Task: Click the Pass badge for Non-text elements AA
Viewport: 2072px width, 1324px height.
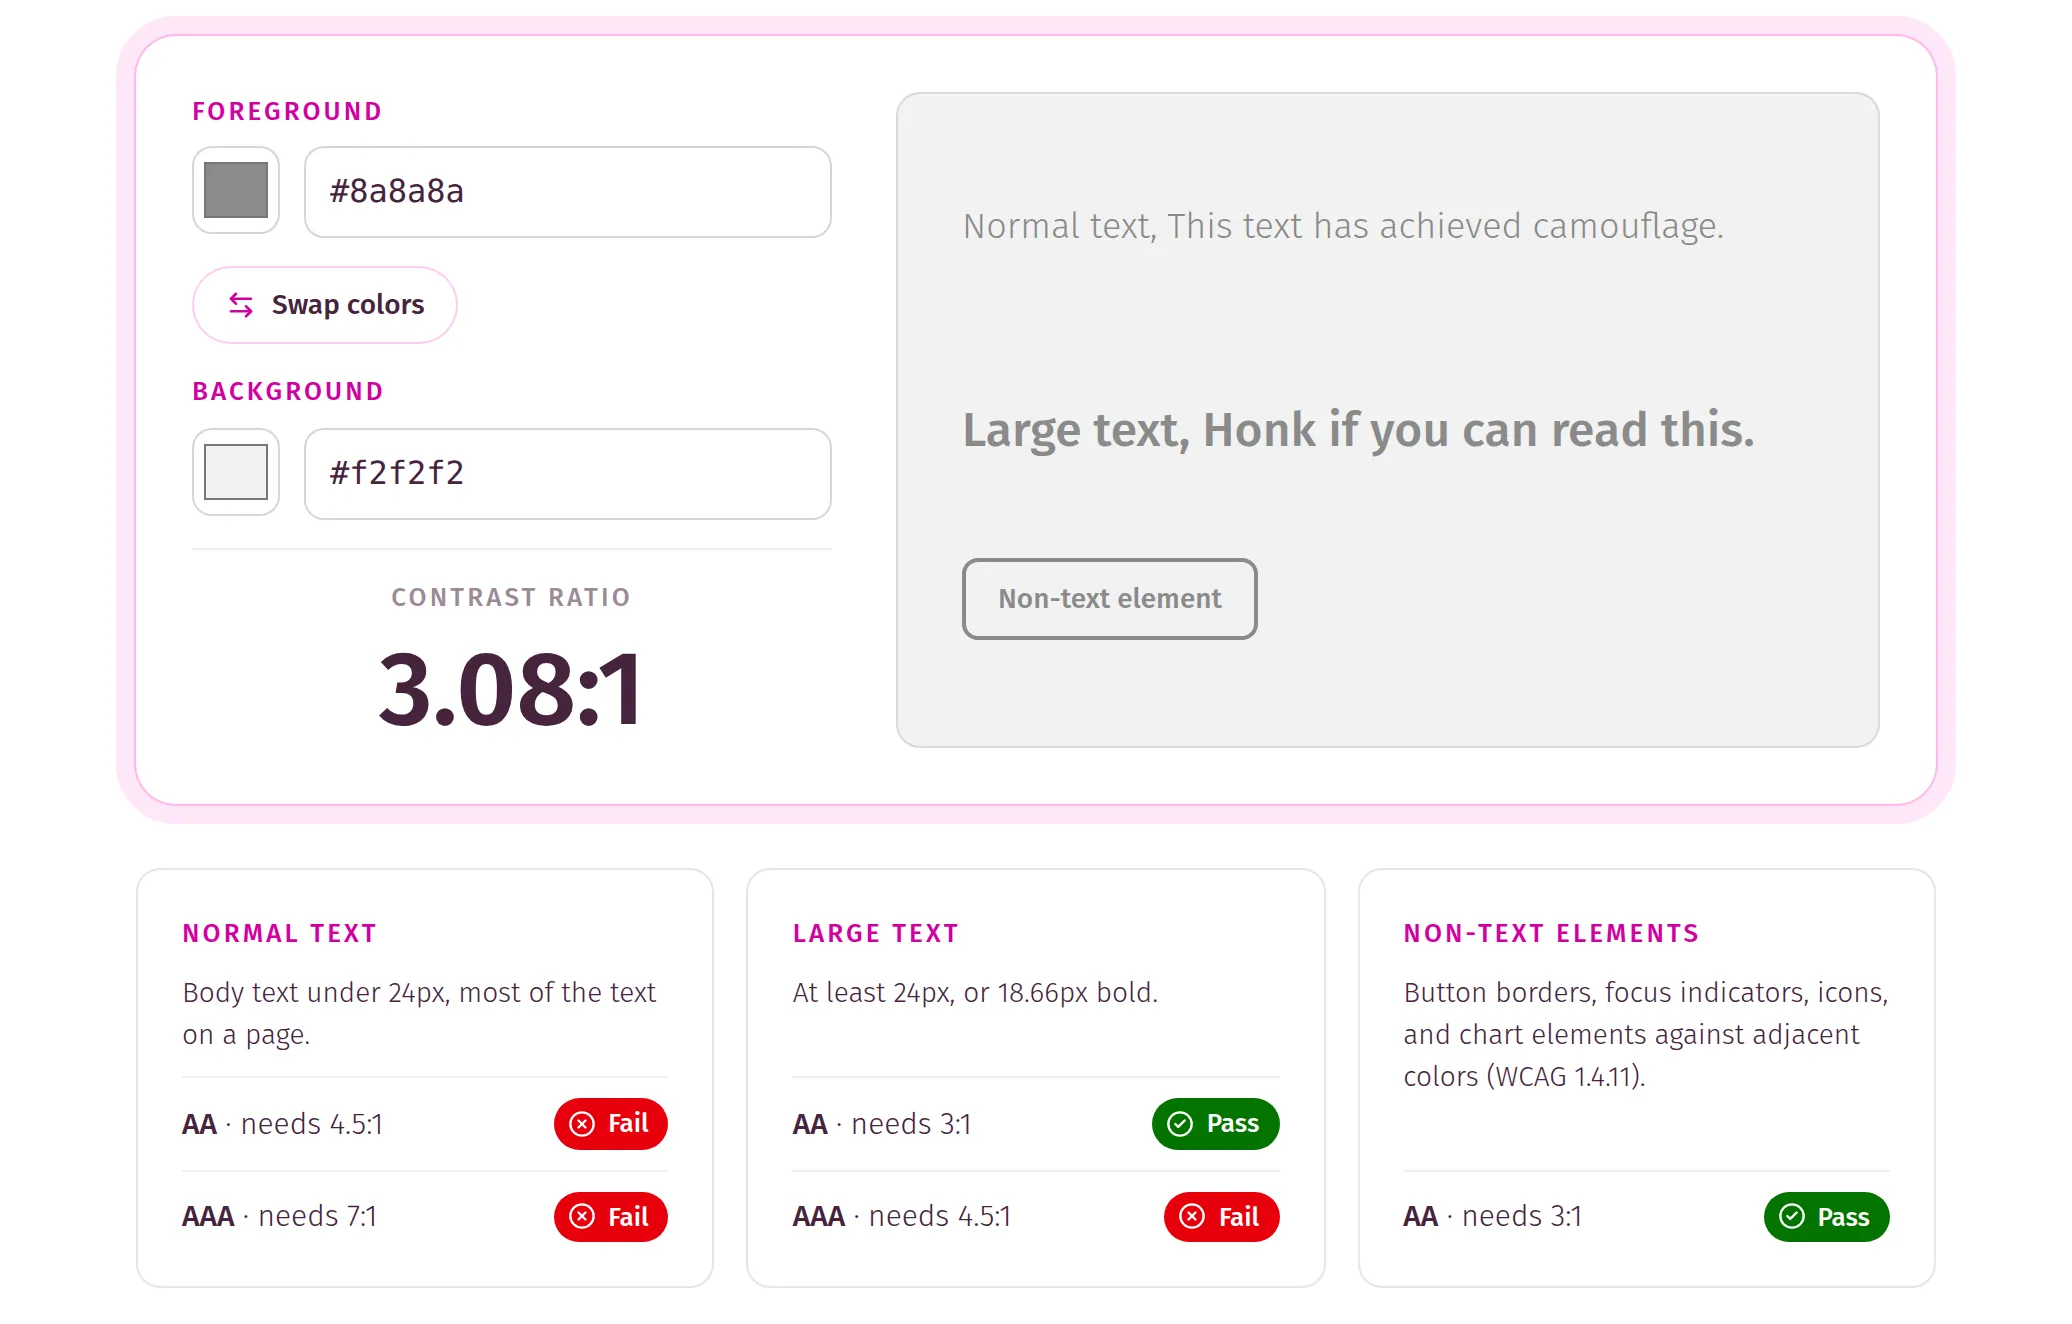Action: coord(1827,1217)
